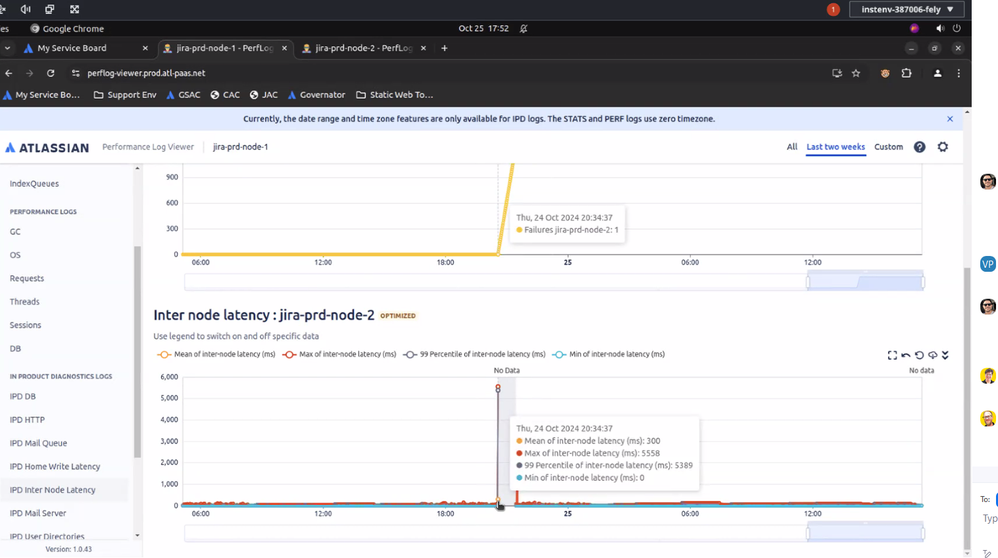Open the tab search dropdown arrow
This screenshot has height=558, width=998.
(8, 48)
